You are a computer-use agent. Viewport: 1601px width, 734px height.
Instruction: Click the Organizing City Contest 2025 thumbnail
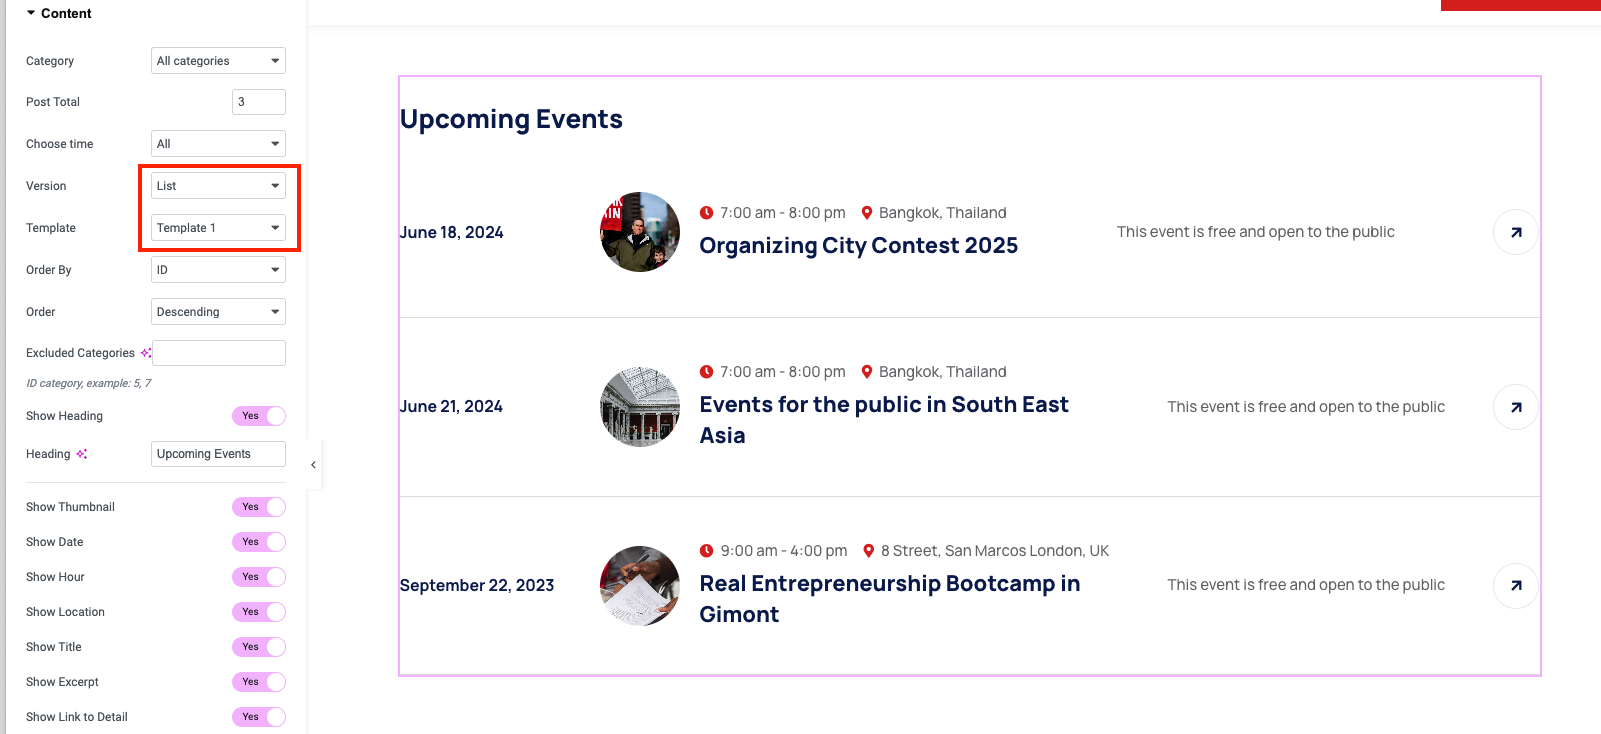[639, 232]
